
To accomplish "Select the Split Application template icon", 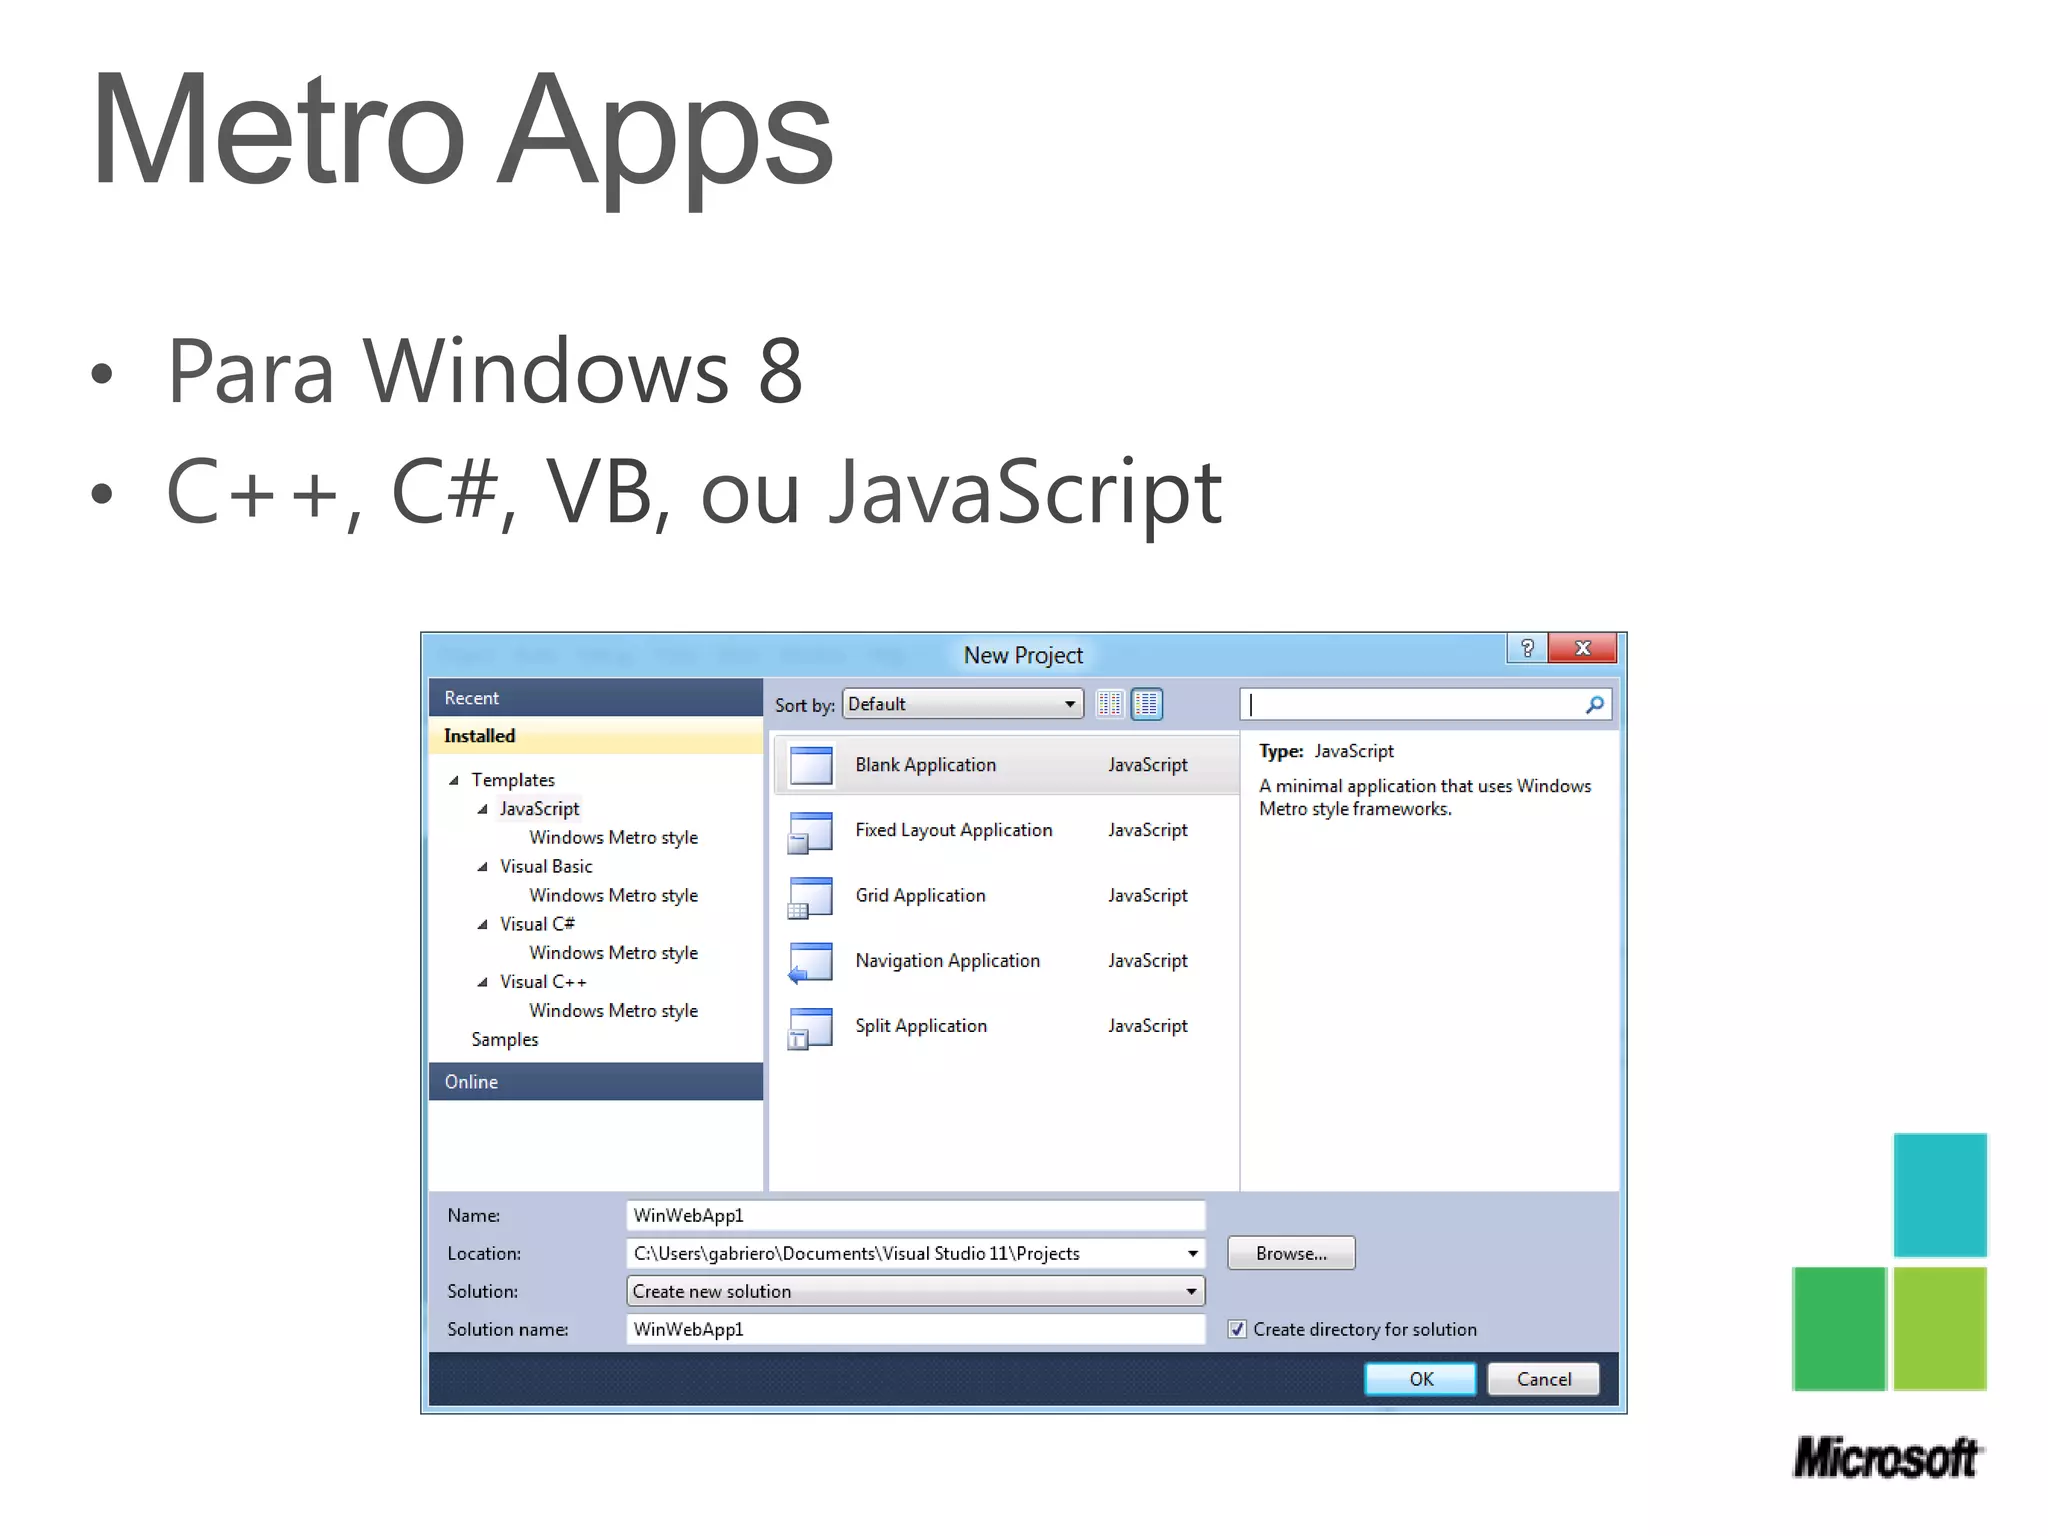I will 811,1027.
